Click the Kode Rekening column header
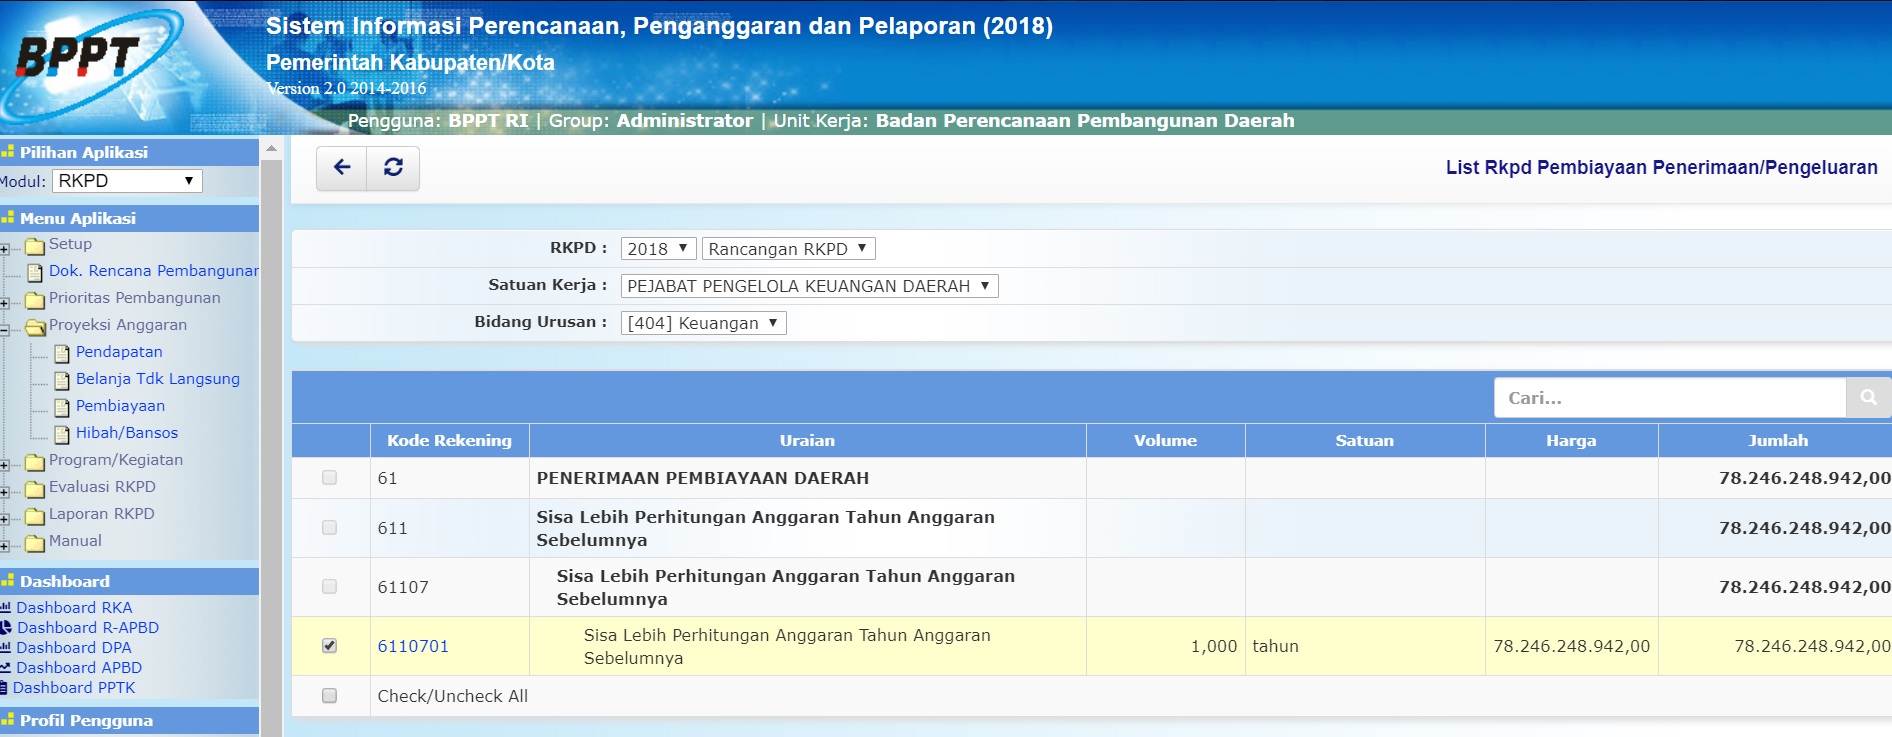This screenshot has width=1892, height=737. pos(449,440)
